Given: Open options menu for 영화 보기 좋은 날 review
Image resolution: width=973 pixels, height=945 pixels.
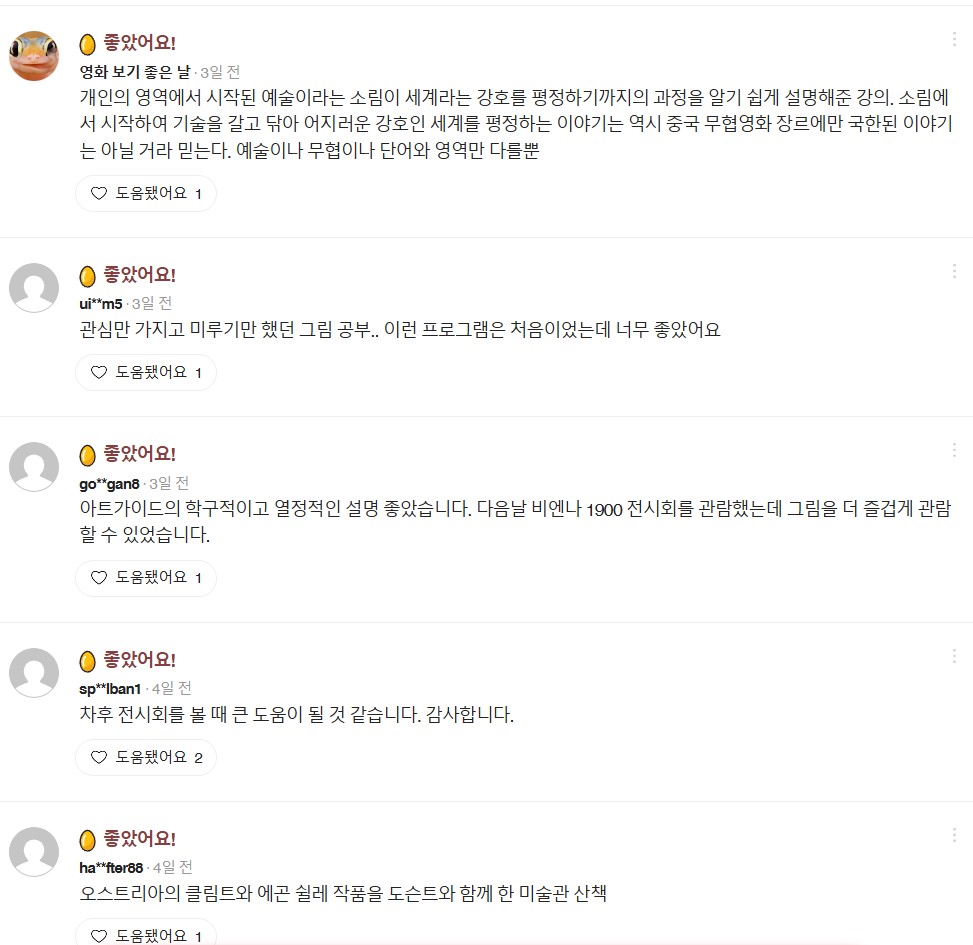Looking at the screenshot, I should pyautogui.click(x=954, y=40).
